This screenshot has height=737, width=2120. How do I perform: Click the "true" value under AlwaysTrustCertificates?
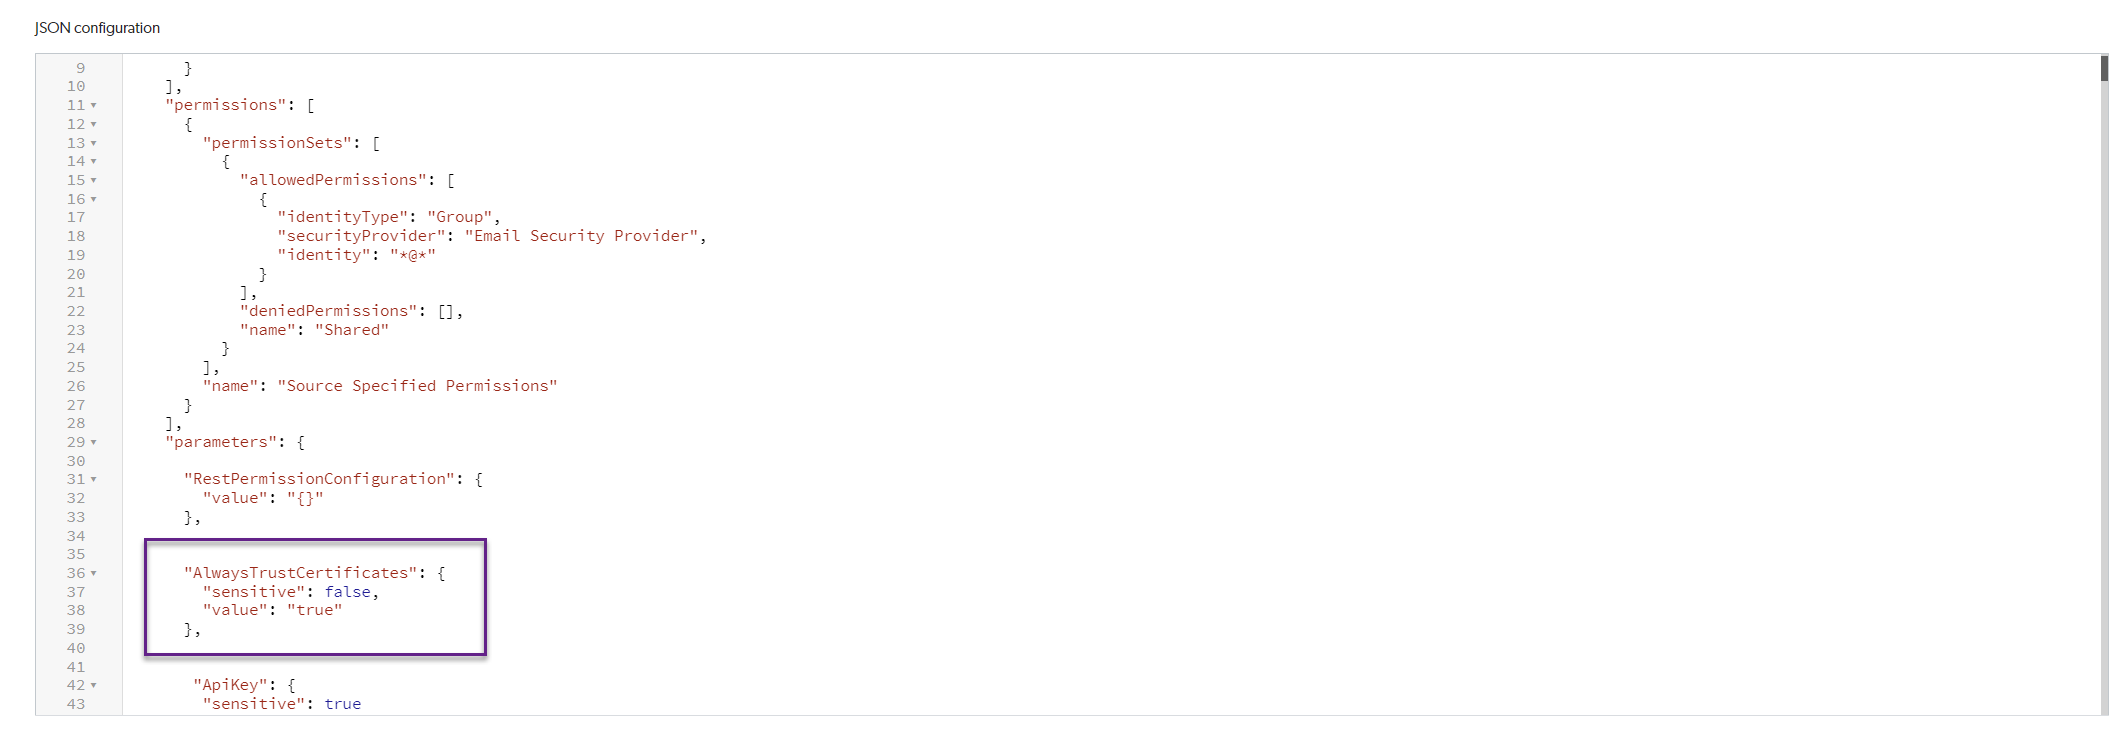[x=315, y=610]
